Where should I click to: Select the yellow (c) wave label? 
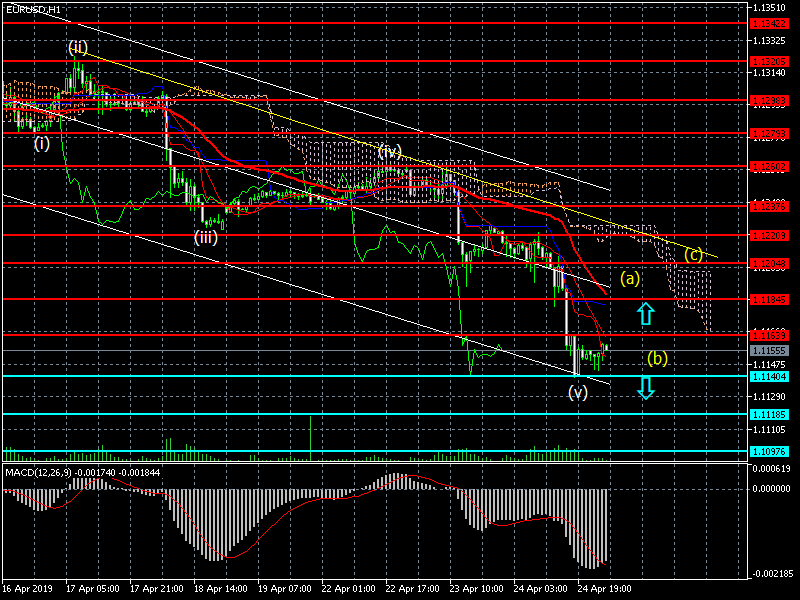[x=693, y=254]
